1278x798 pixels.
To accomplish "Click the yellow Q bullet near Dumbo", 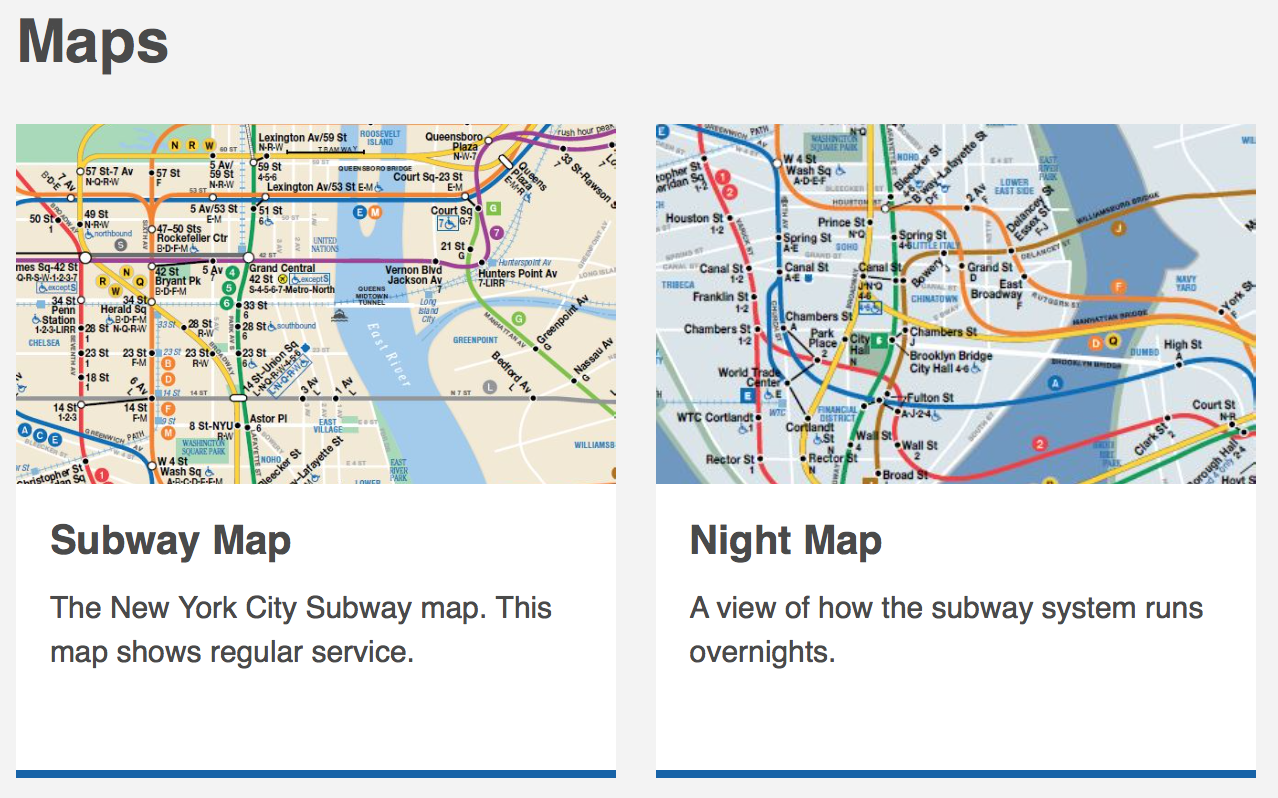I will click(x=1113, y=341).
